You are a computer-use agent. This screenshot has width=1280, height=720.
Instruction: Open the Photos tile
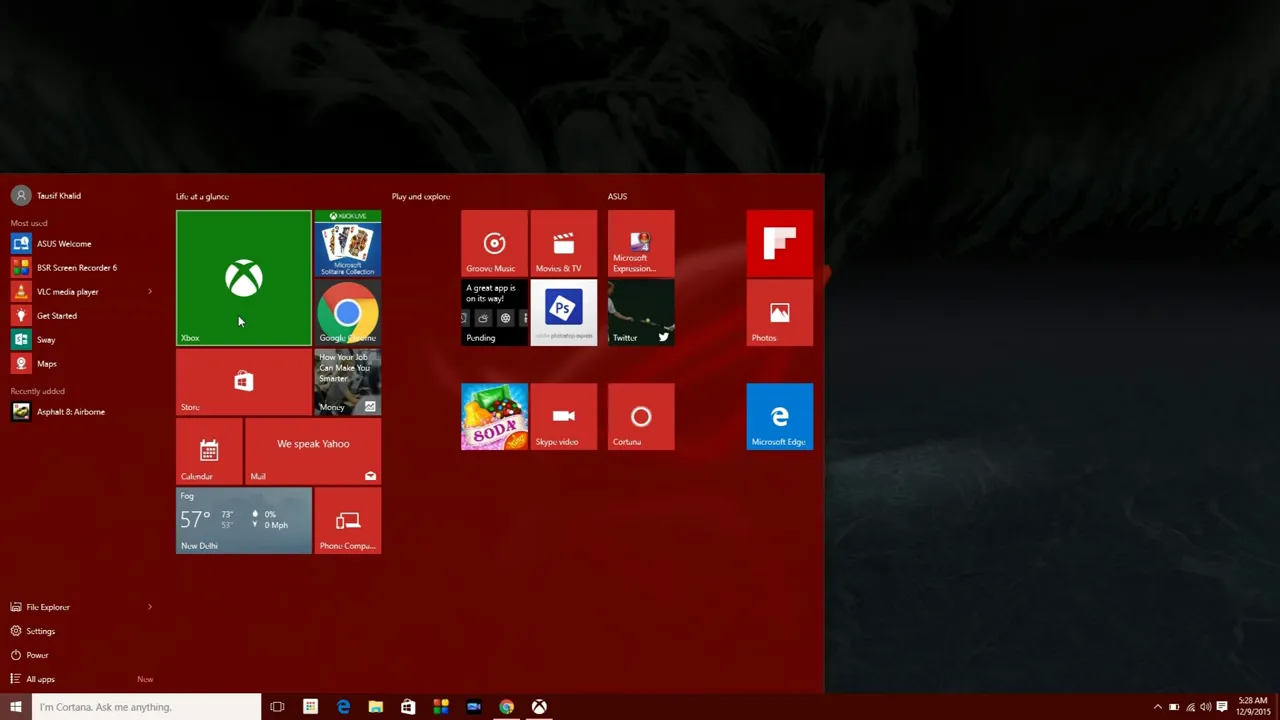tap(780, 313)
